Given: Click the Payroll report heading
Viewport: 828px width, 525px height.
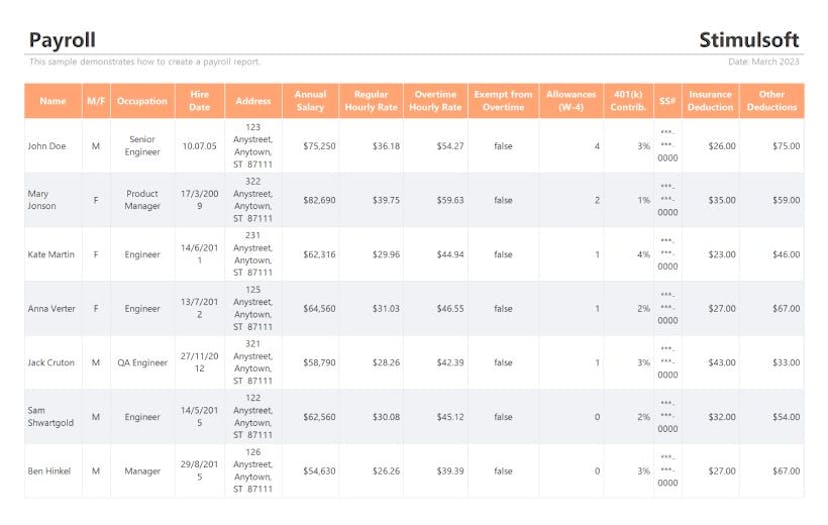Looking at the screenshot, I should click(x=62, y=40).
